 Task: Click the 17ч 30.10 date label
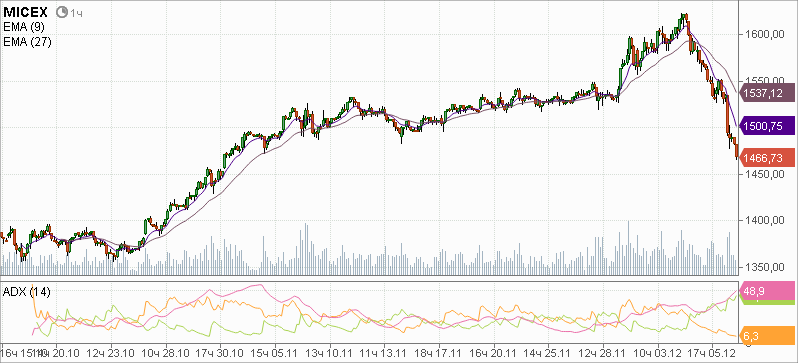point(220,353)
